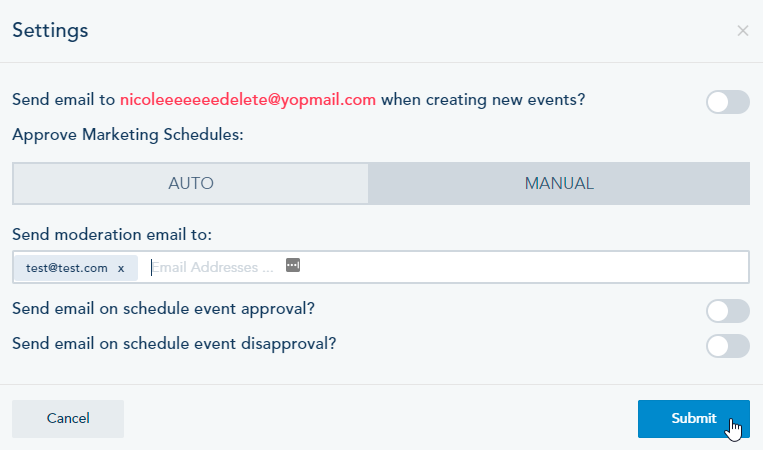Select MANUAL approval mode
This screenshot has width=763, height=450.
pyautogui.click(x=559, y=183)
